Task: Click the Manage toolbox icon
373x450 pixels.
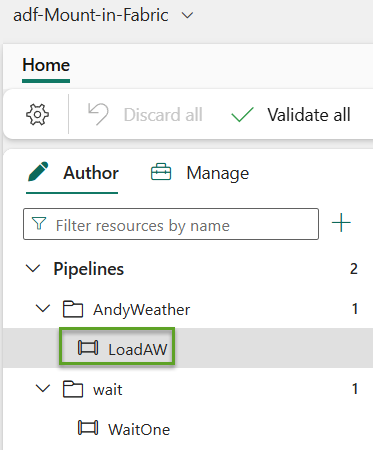Action: point(161,172)
